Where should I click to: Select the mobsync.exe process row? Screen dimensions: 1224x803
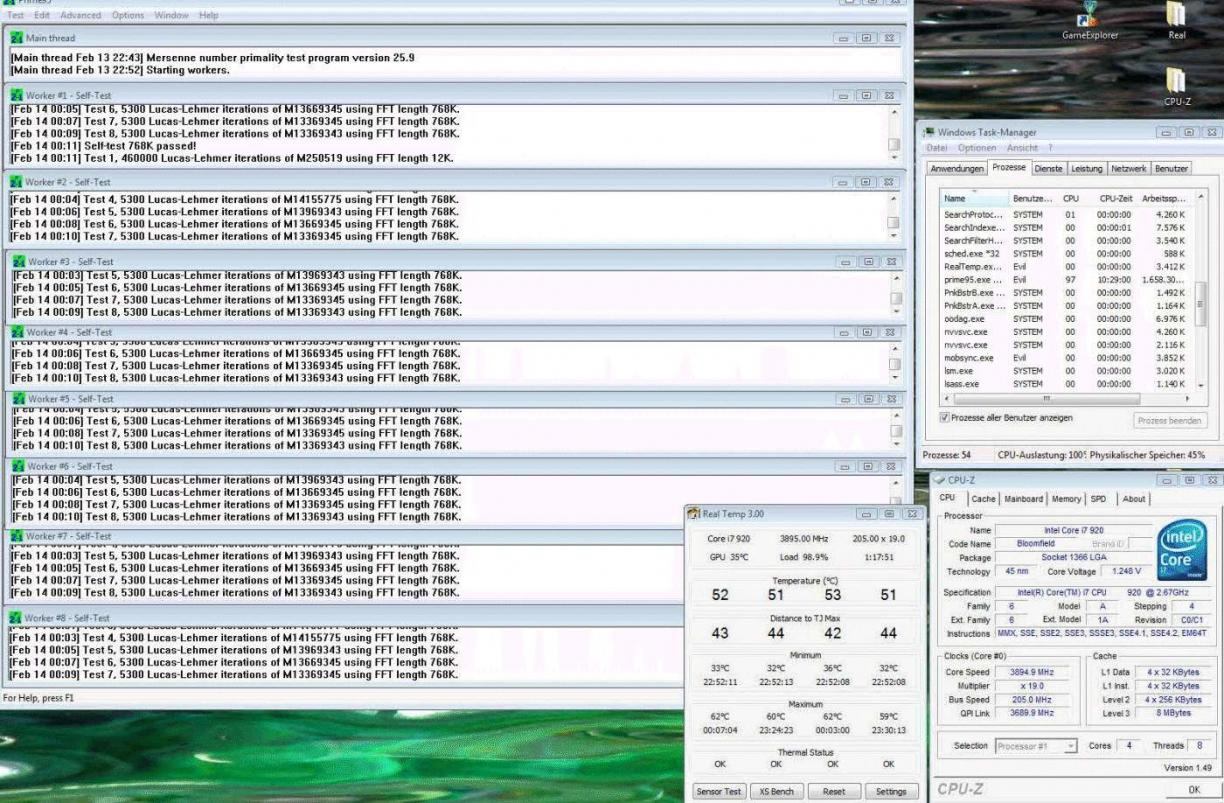pyautogui.click(x=1067, y=358)
